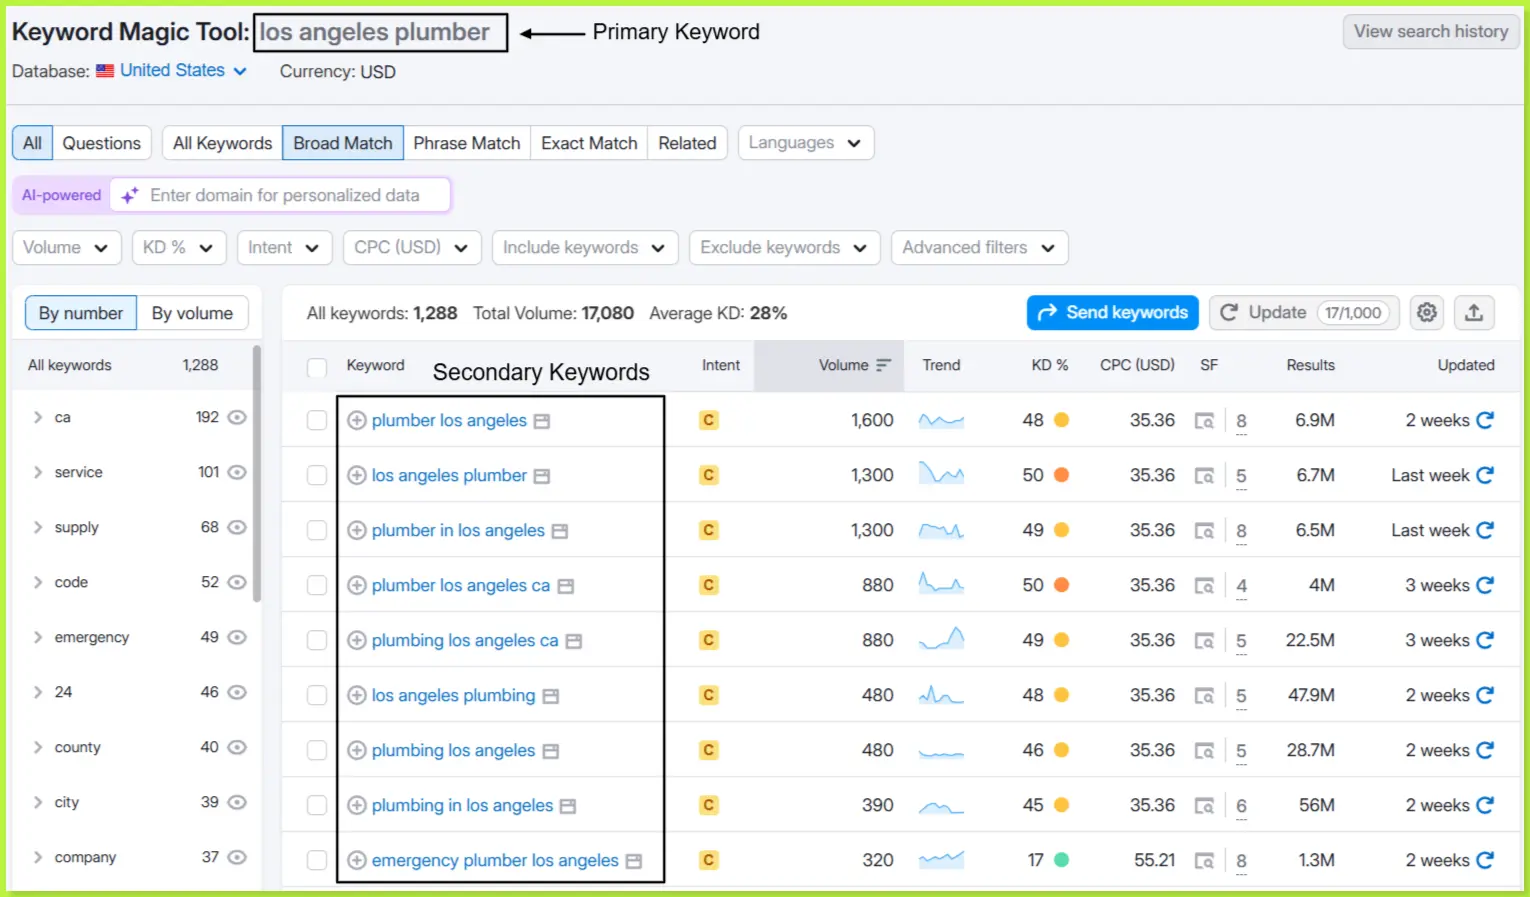Click the keyword groups sidebar scrollbar

point(257,474)
